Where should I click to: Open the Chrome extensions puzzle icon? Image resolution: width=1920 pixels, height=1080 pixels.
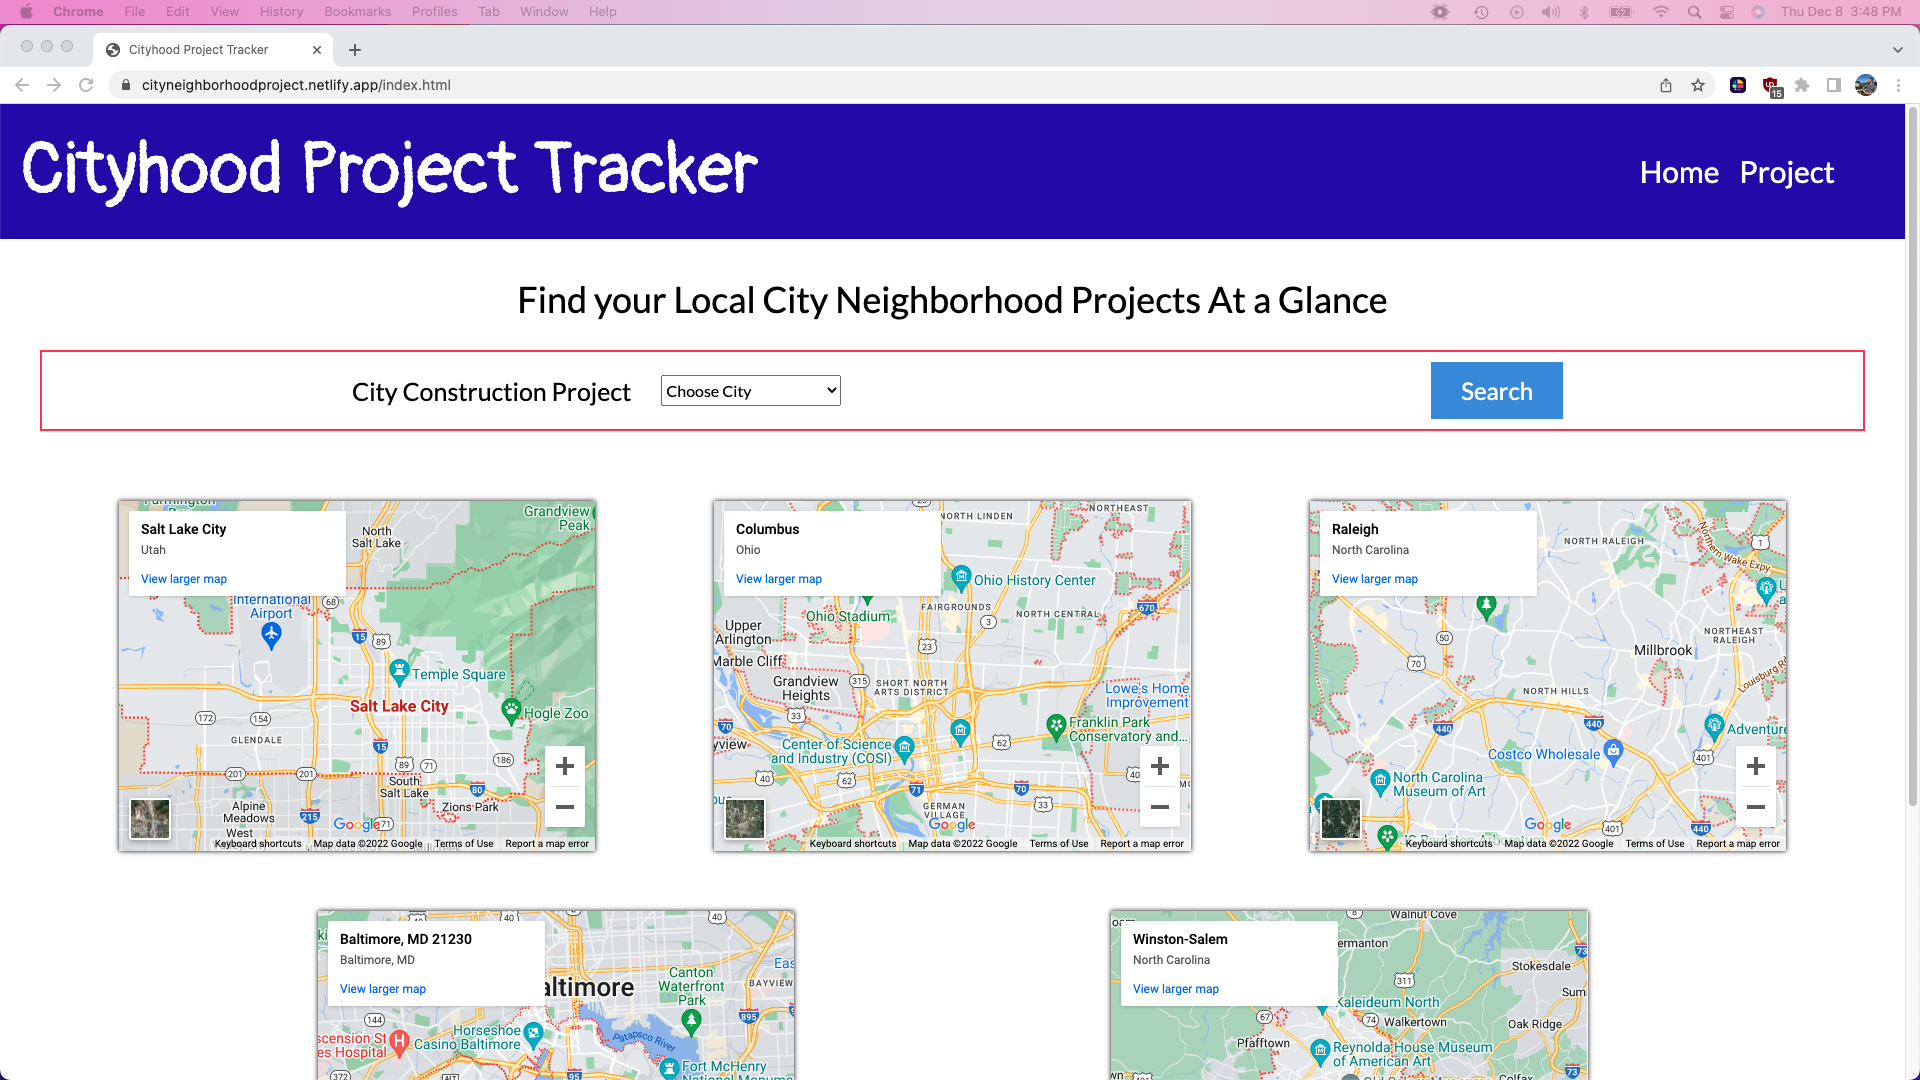1802,85
